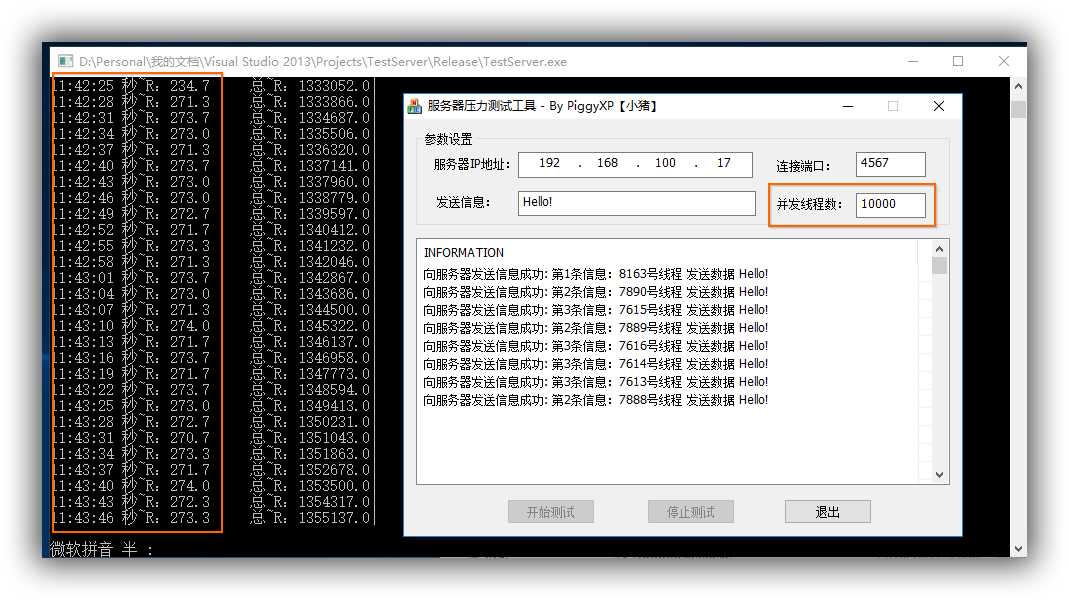Click second IP octet field showing 168

pyautogui.click(x=607, y=164)
